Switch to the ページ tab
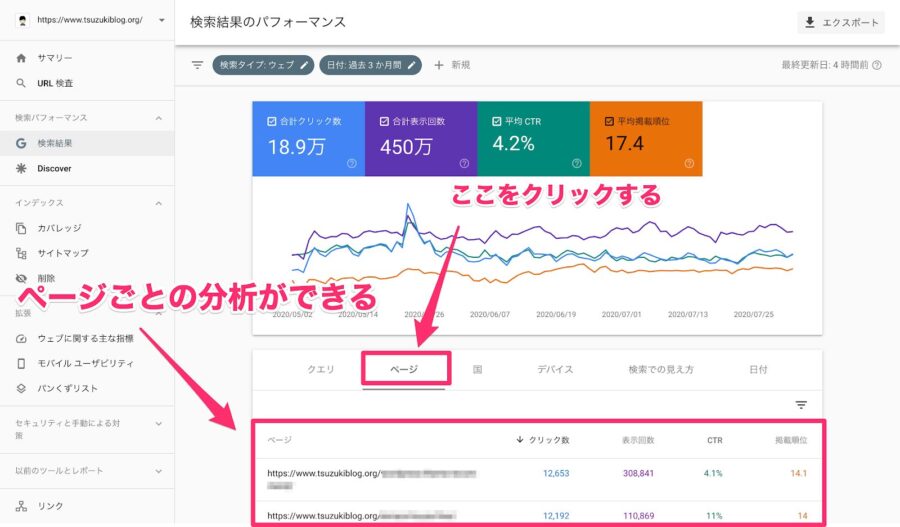900x527 pixels. click(x=404, y=370)
